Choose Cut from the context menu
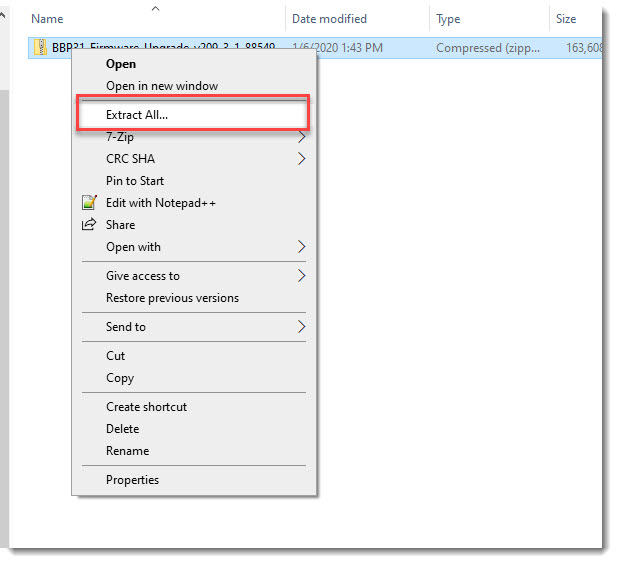This screenshot has width=617, height=563. 116,356
